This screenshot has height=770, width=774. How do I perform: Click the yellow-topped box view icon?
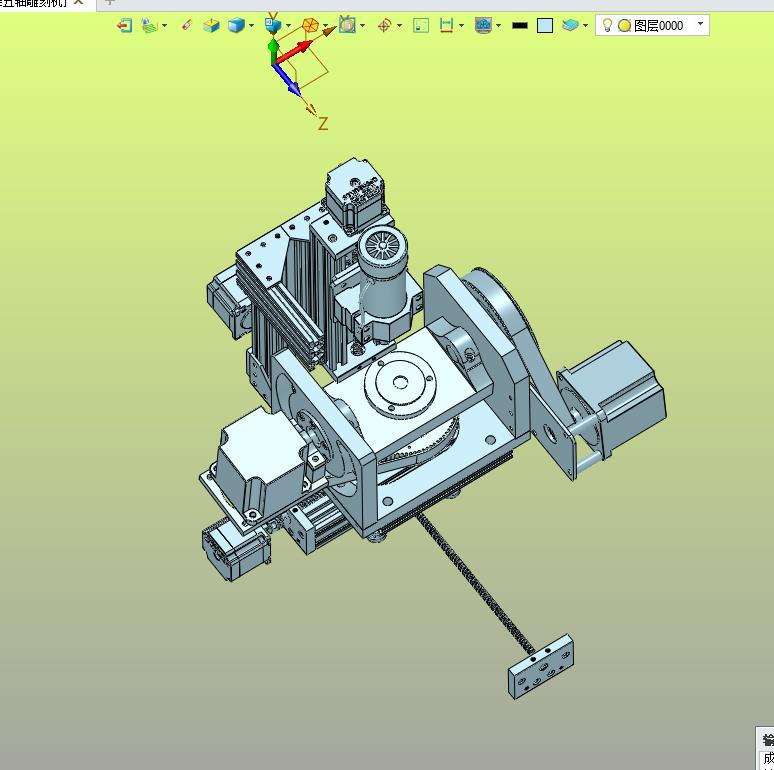[x=211, y=25]
